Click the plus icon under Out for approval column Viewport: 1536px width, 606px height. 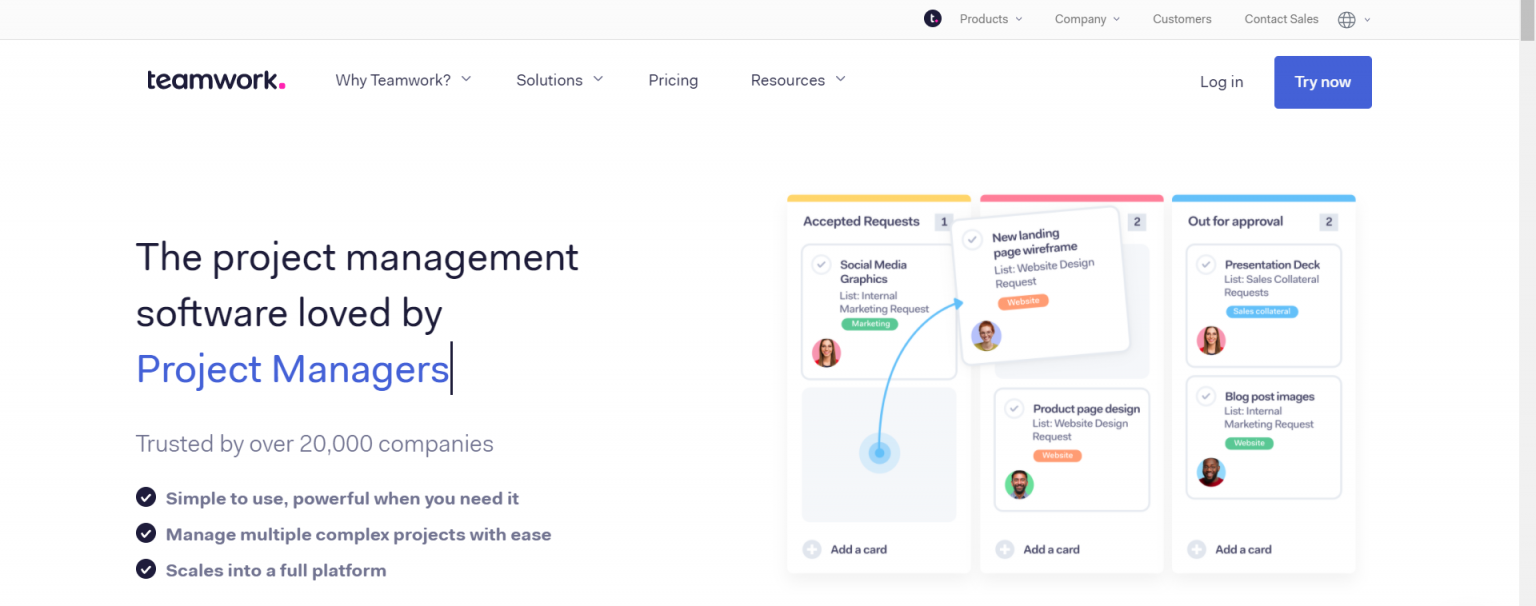click(x=1196, y=549)
